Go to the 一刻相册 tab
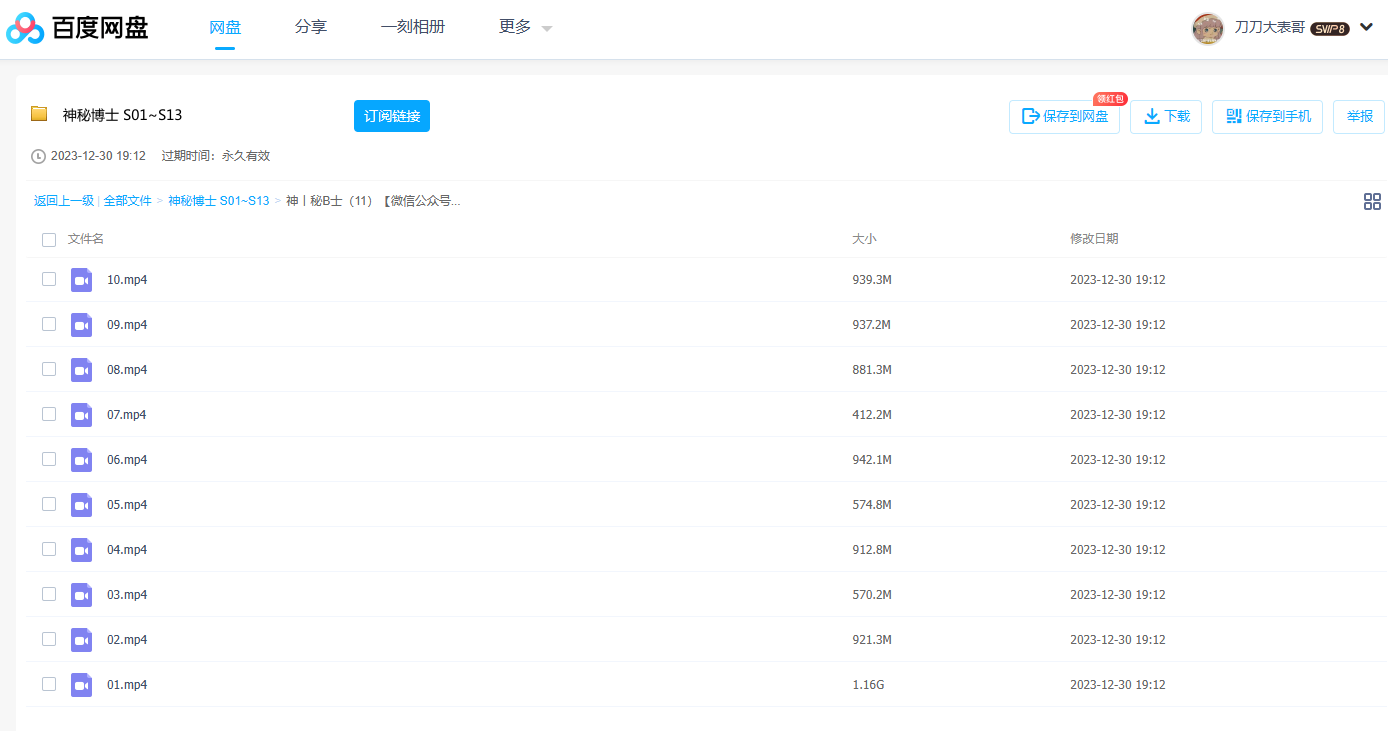Image resolution: width=1388 pixels, height=731 pixels. (412, 27)
